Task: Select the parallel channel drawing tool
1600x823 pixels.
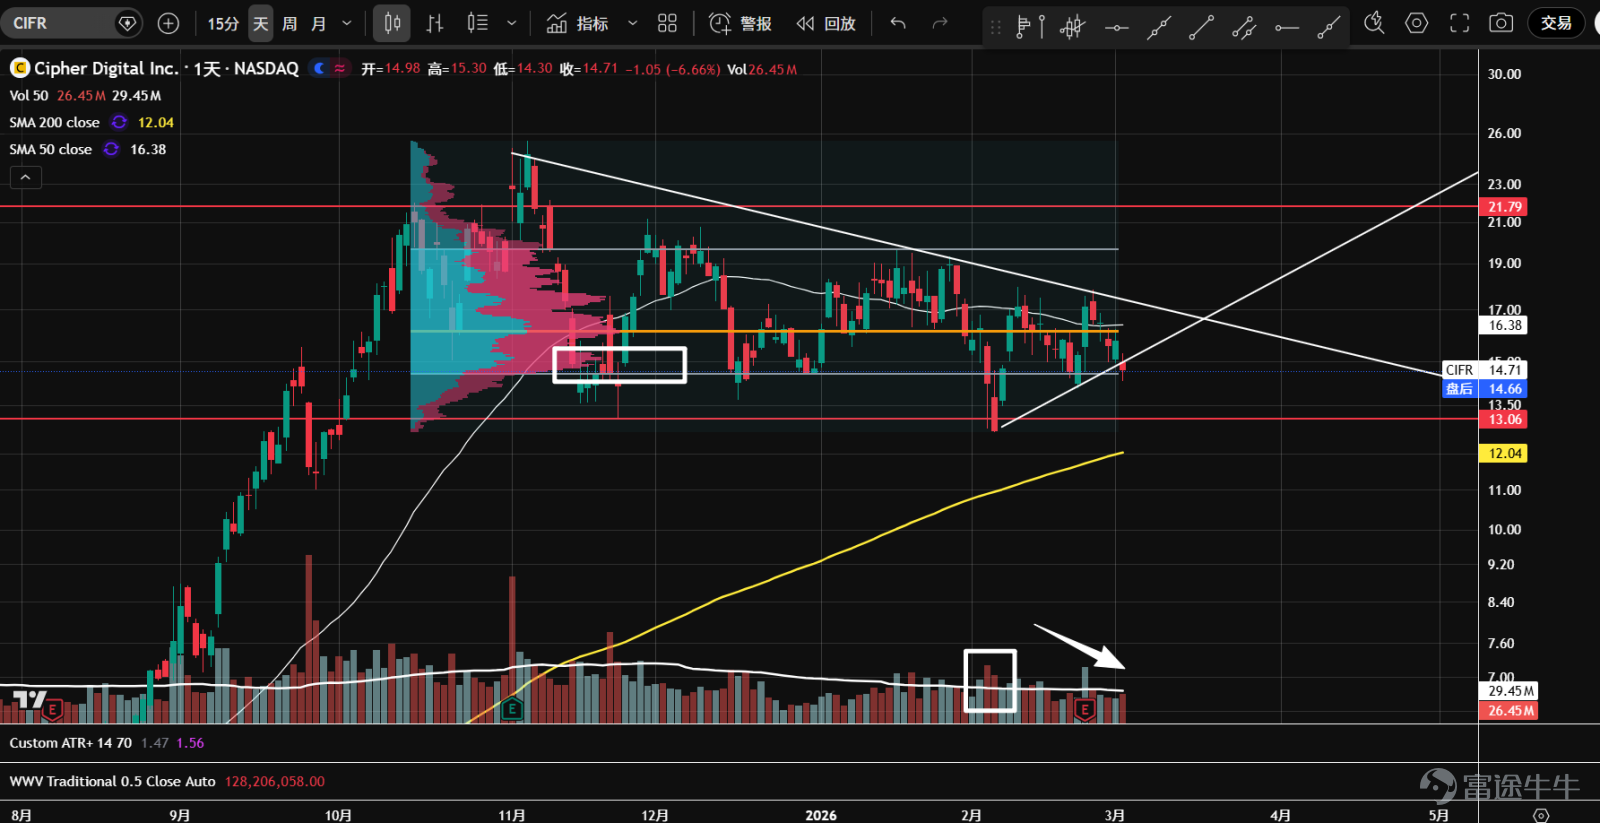Action: (x=1244, y=27)
